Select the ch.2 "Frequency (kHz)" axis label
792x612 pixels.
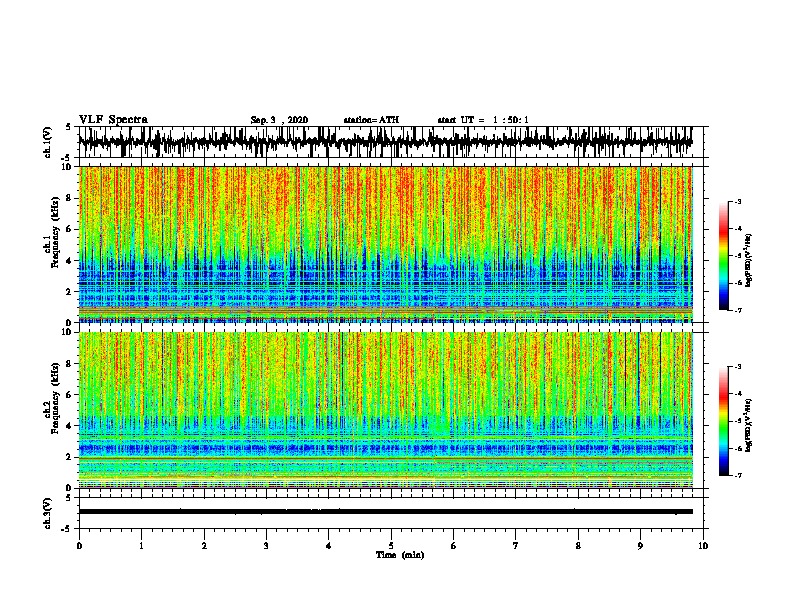[x=55, y=398]
